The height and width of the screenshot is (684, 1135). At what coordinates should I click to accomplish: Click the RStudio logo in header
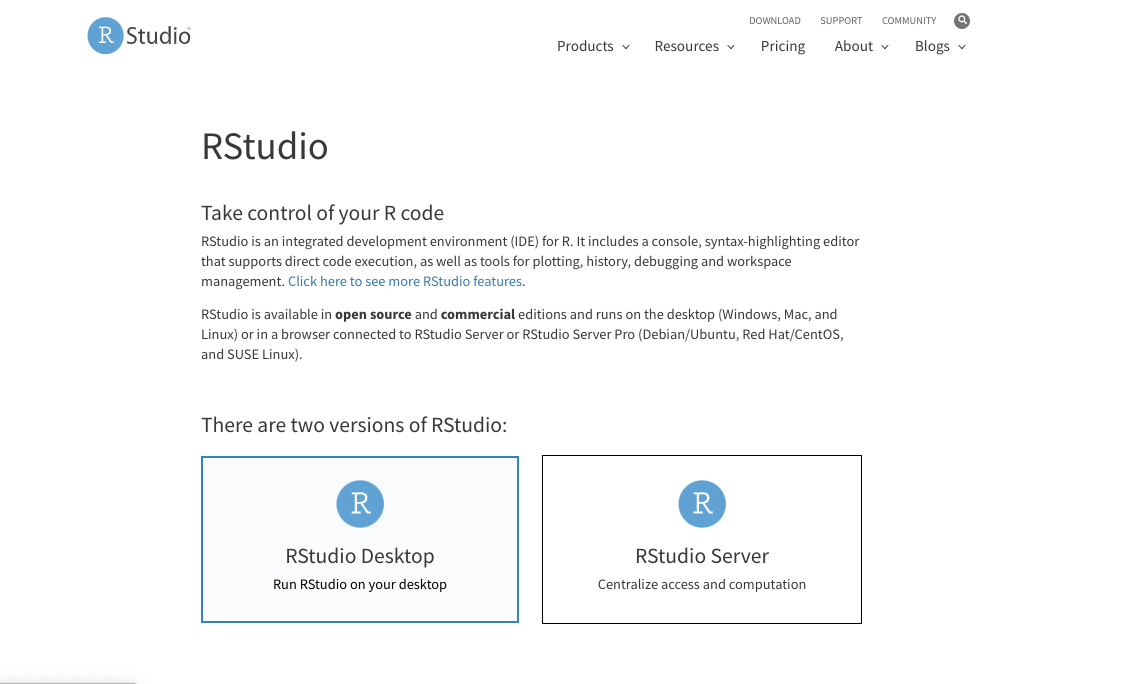[139, 35]
